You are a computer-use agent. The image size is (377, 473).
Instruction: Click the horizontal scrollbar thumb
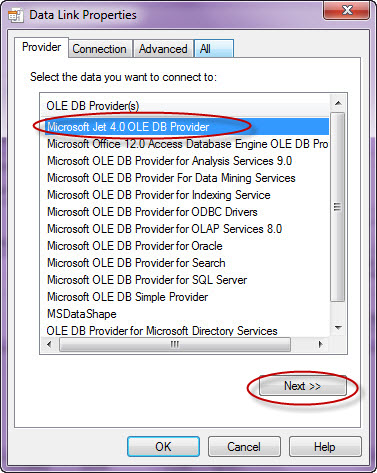click(x=175, y=344)
